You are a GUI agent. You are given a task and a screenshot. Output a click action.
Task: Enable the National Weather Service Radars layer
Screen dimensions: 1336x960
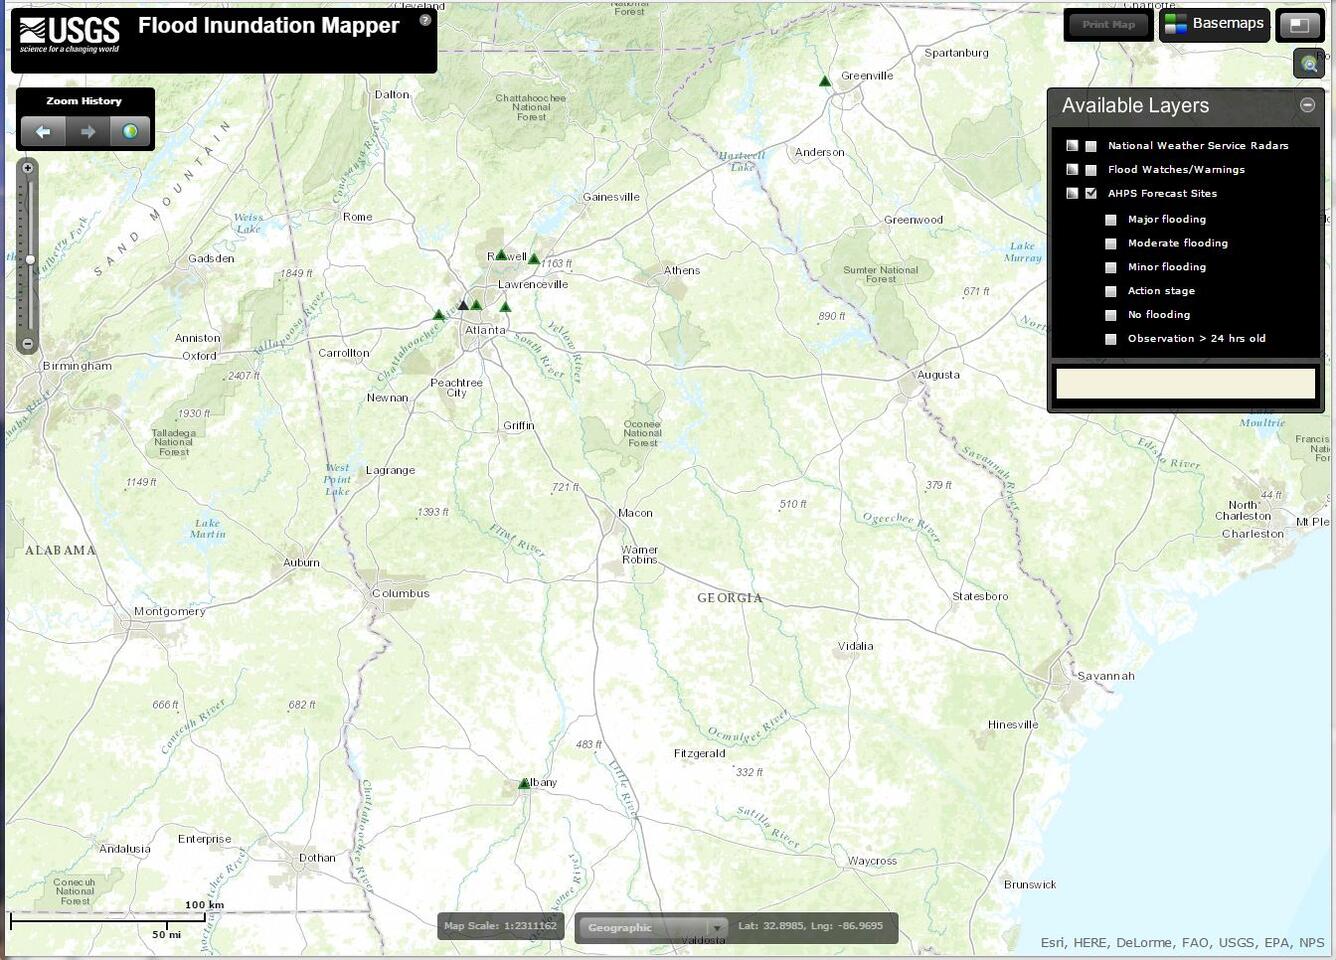point(1090,145)
